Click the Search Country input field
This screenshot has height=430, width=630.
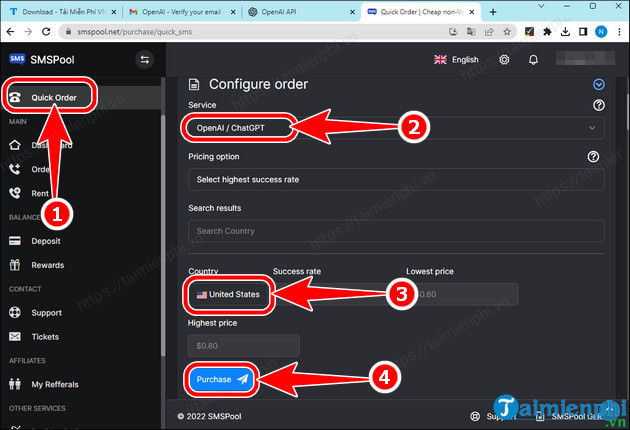[x=395, y=231]
